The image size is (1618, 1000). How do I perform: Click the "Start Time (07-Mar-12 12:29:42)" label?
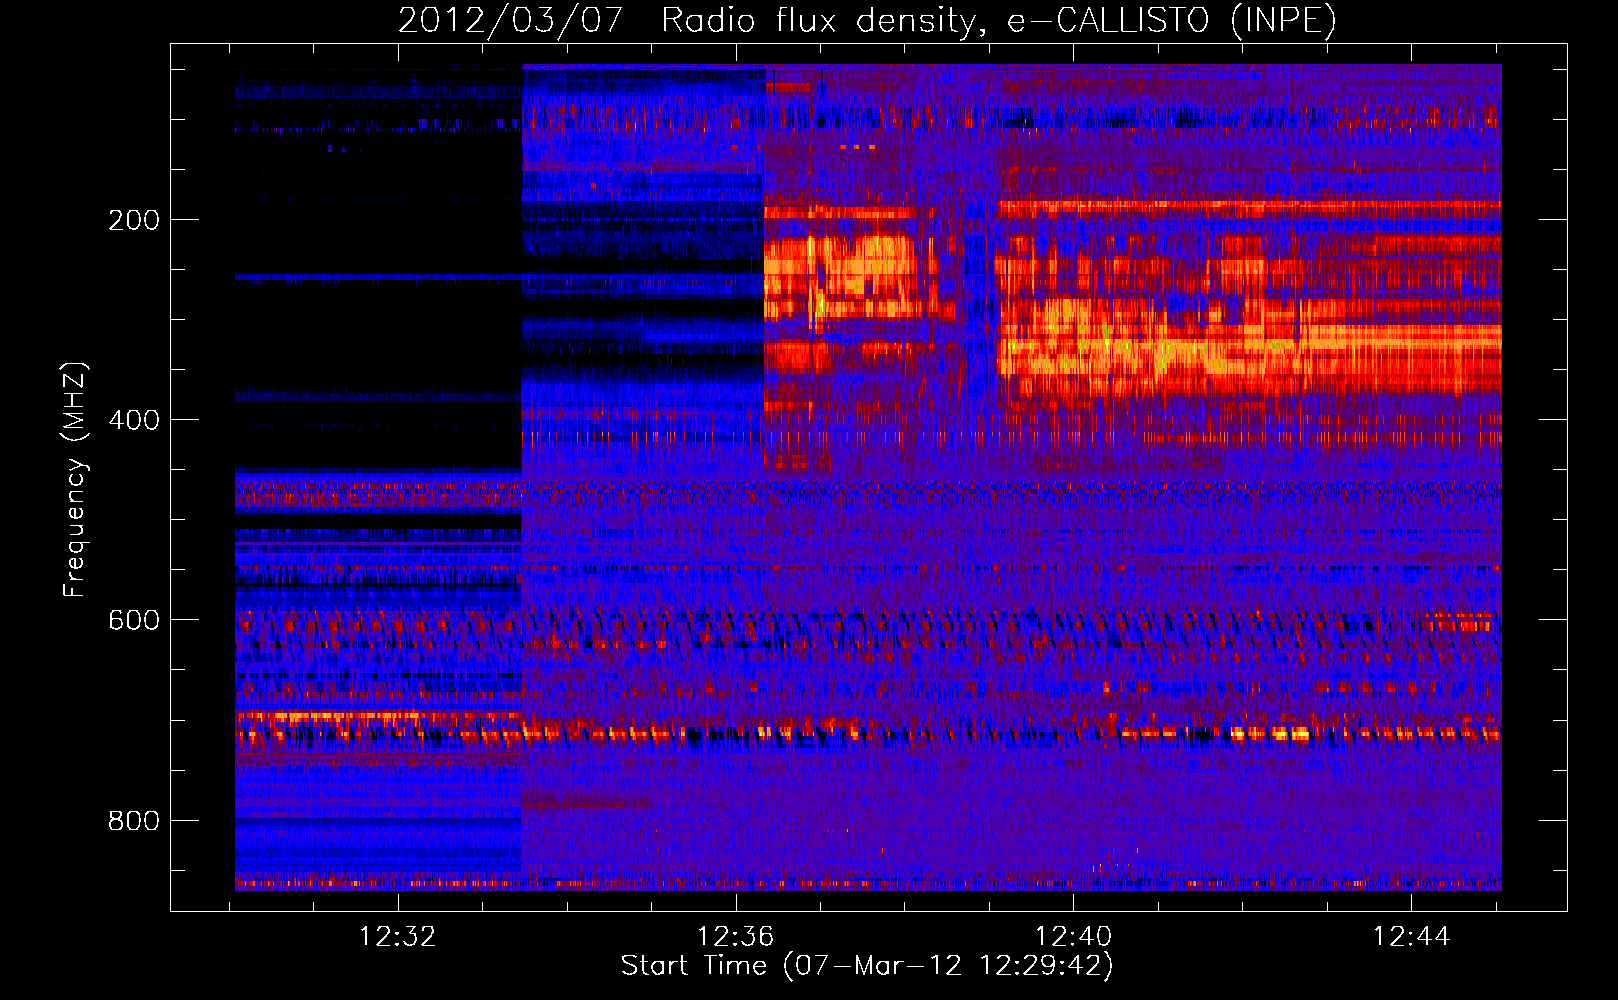tap(867, 966)
